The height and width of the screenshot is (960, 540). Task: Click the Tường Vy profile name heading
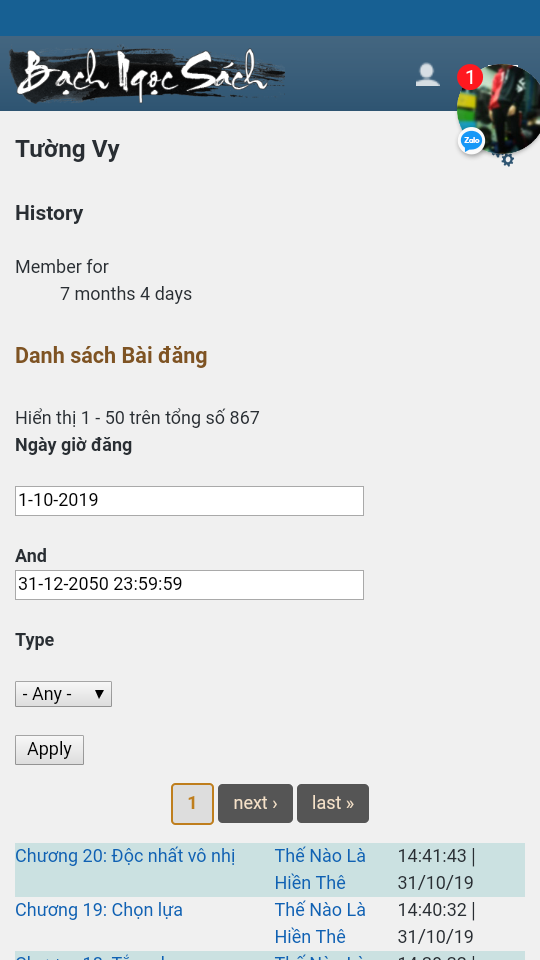[67, 149]
